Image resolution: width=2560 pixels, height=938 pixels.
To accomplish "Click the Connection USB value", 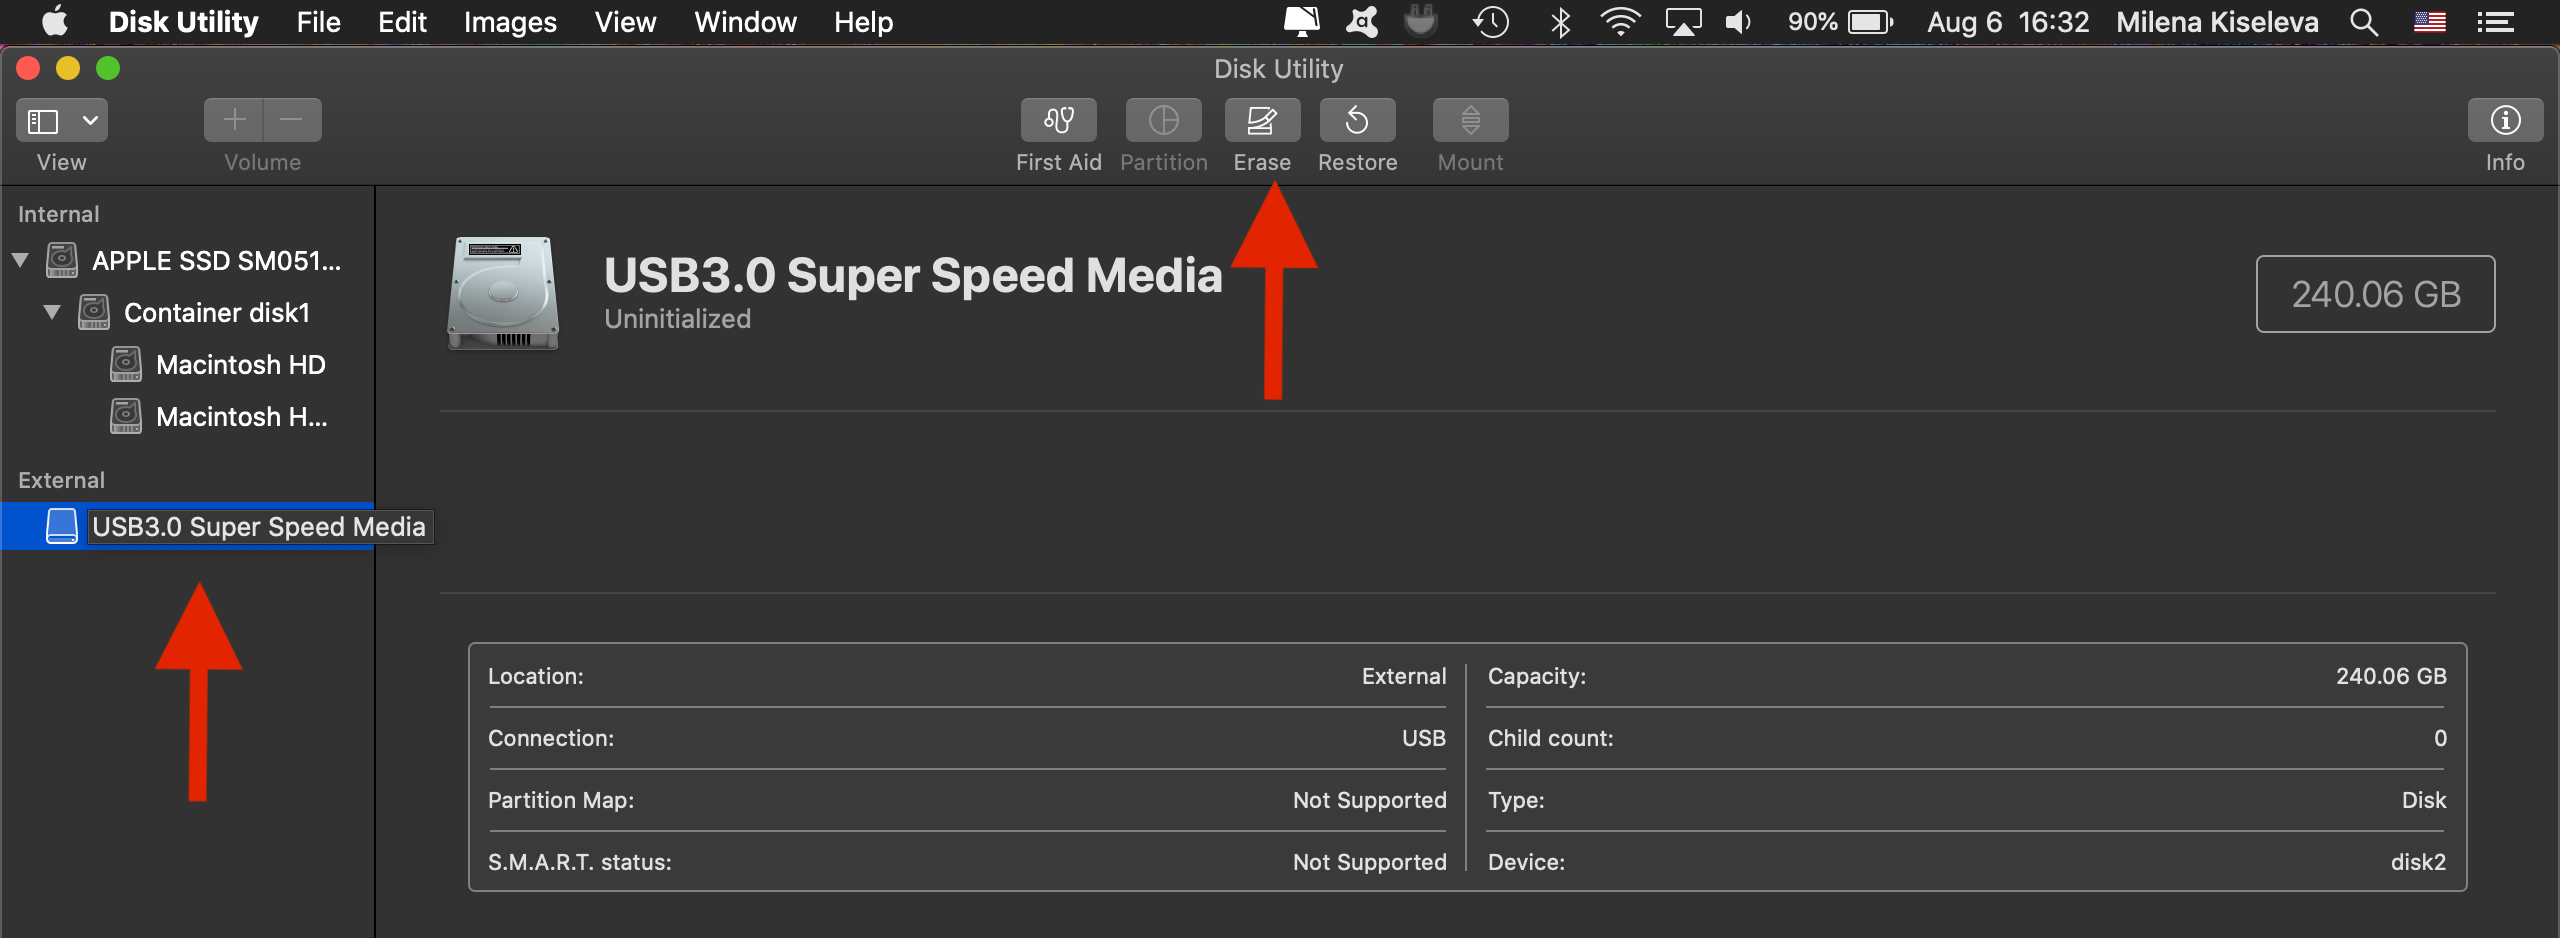I will pyautogui.click(x=1424, y=738).
